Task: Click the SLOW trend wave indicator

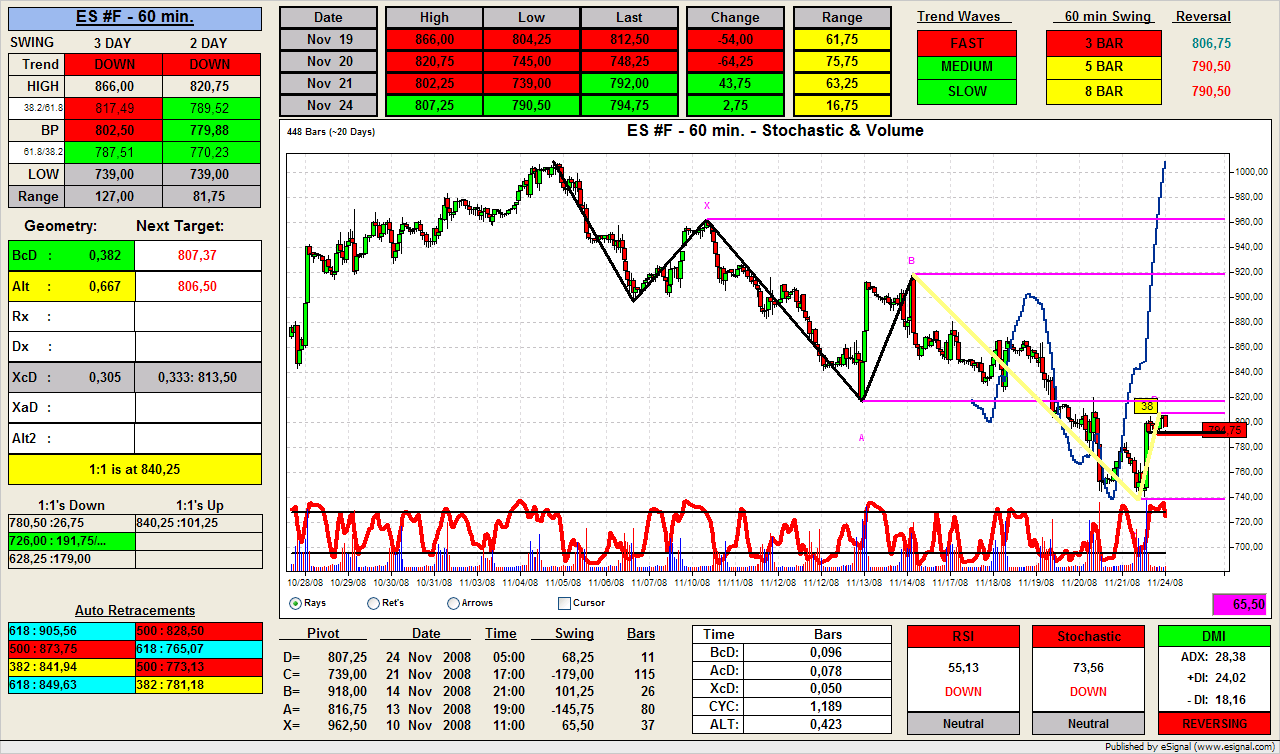Action: 967,91
